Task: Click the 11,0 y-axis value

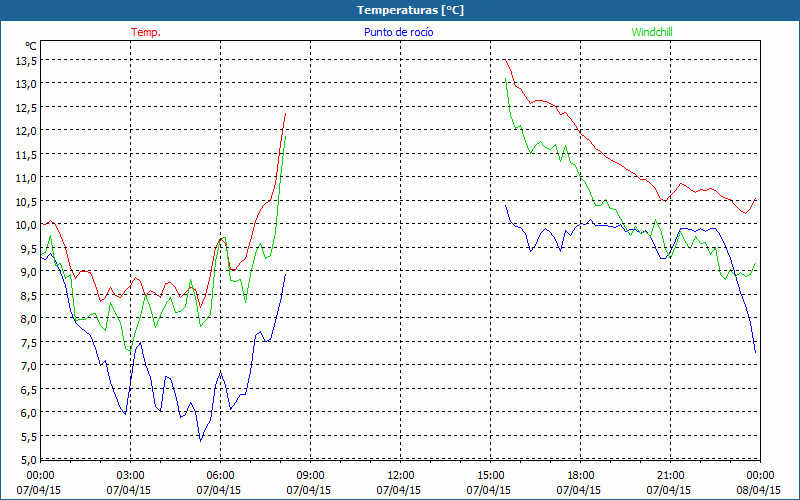Action: [x=27, y=179]
